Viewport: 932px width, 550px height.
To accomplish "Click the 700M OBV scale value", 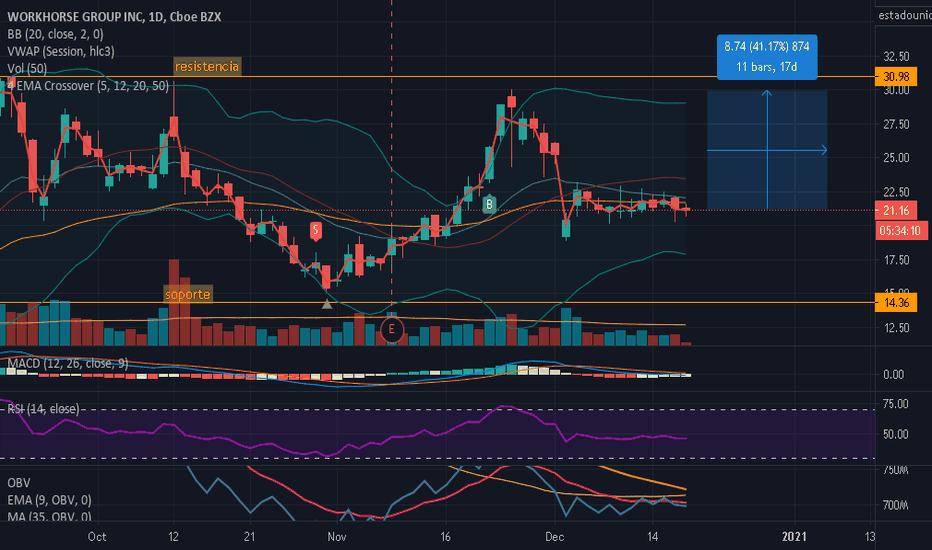I will [x=896, y=505].
